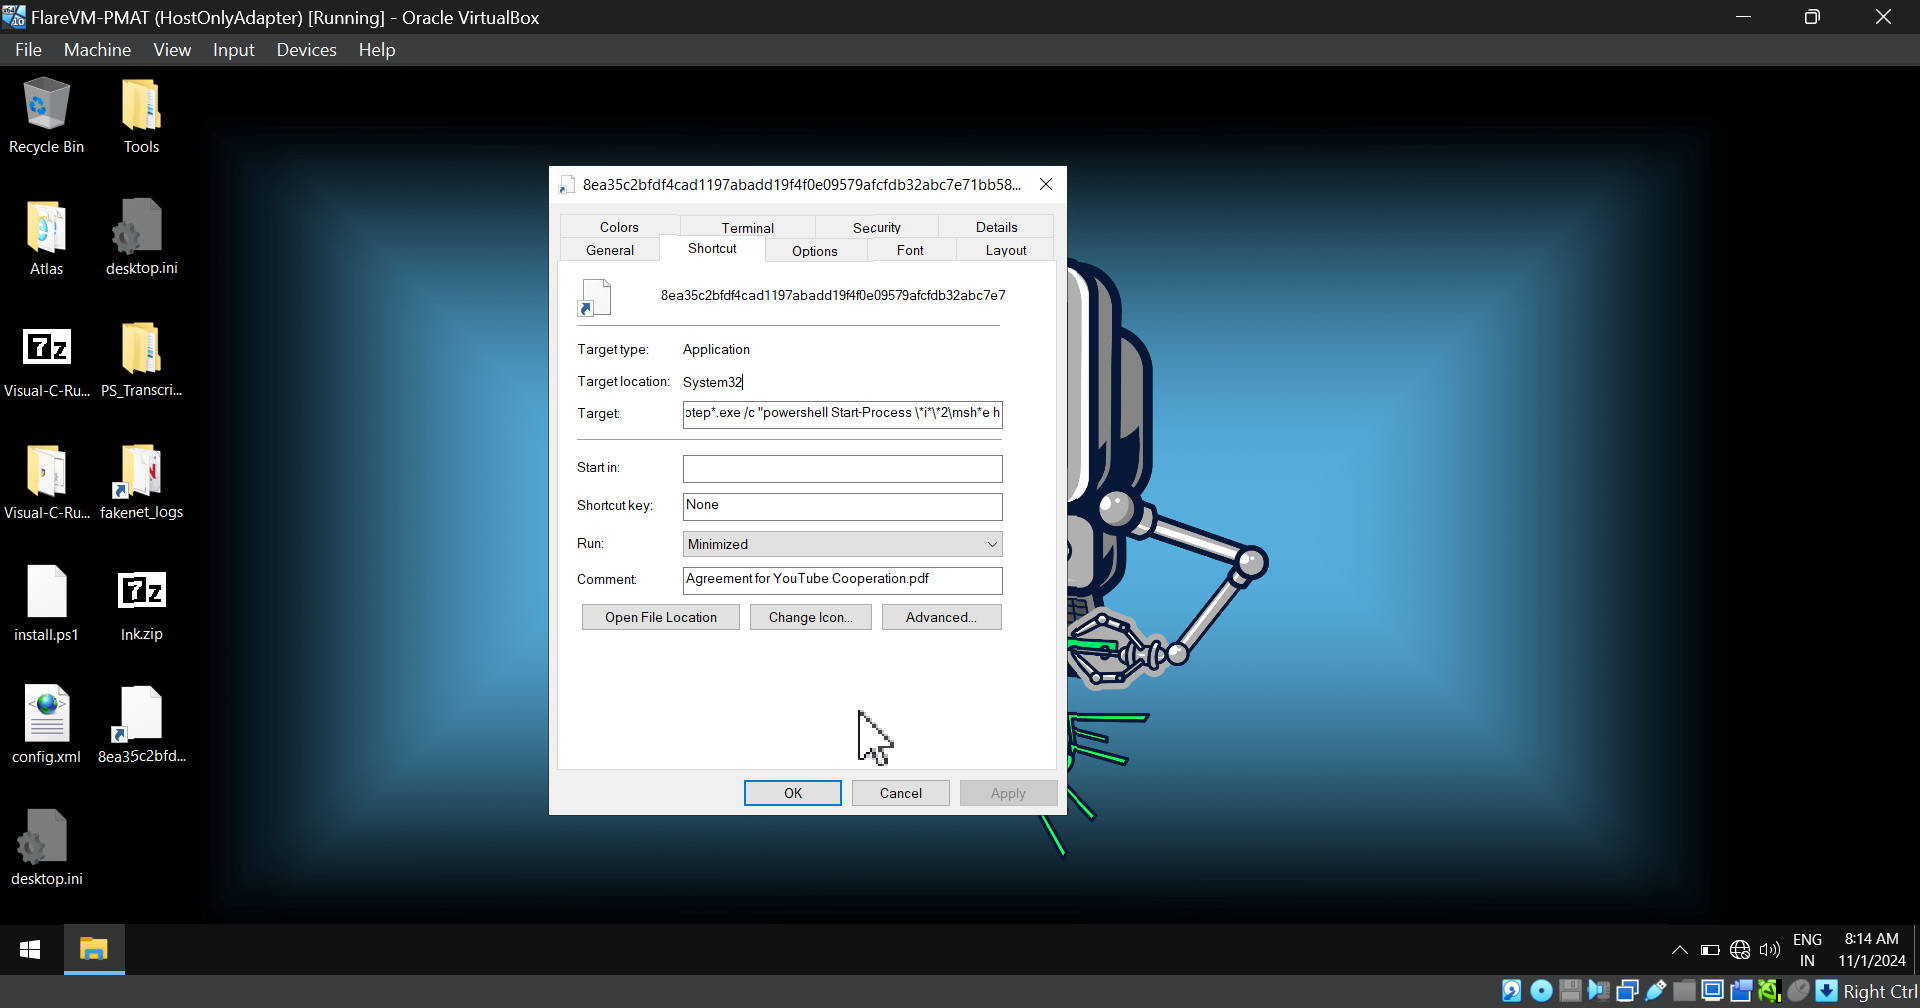Open the VirtualBox View menu
This screenshot has width=1920, height=1008.
click(172, 50)
